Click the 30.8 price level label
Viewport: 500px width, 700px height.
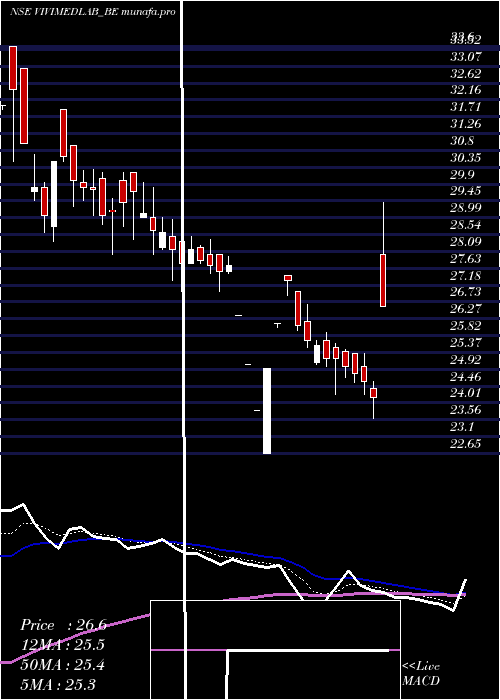[462, 141]
